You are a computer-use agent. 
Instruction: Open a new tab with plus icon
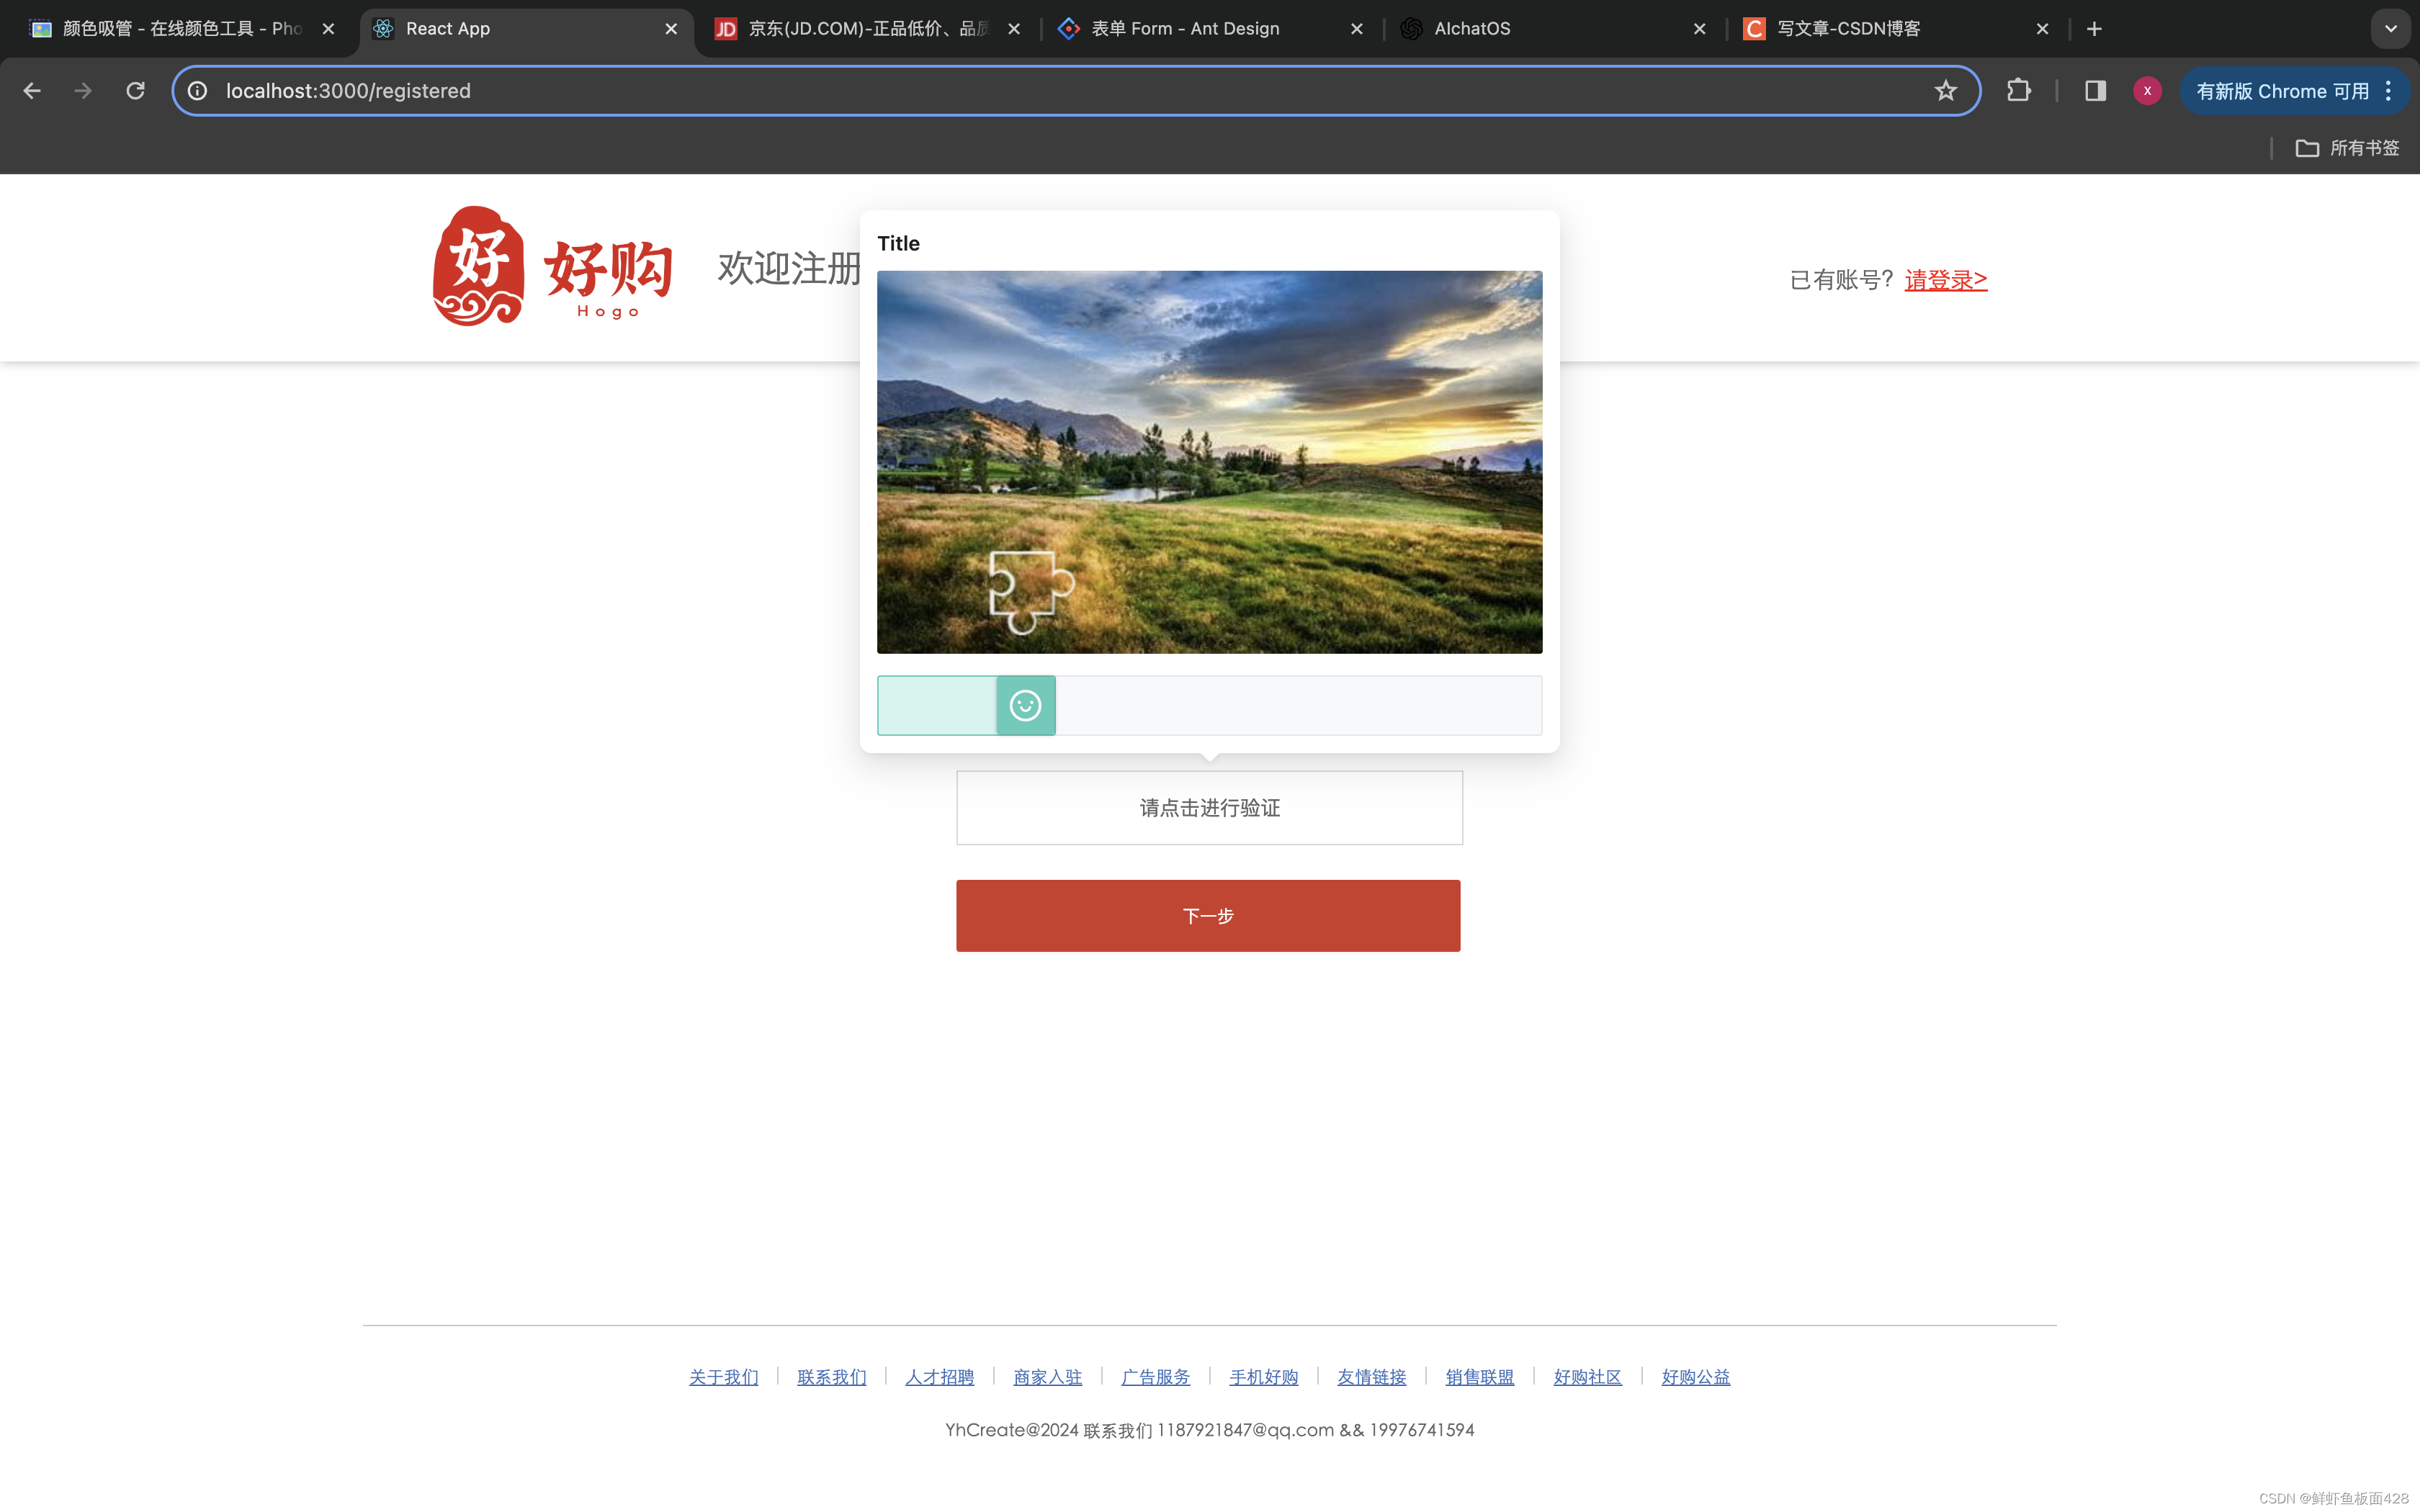click(2094, 29)
